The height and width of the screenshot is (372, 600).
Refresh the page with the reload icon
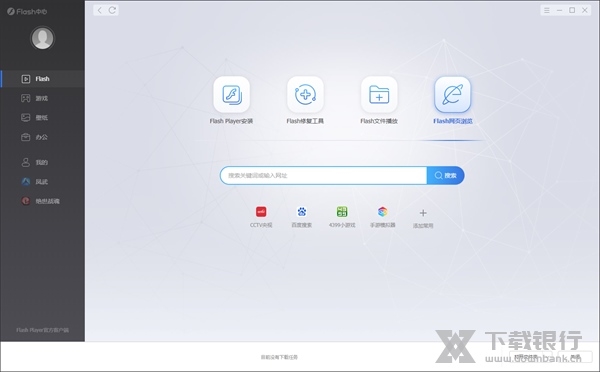pos(112,10)
